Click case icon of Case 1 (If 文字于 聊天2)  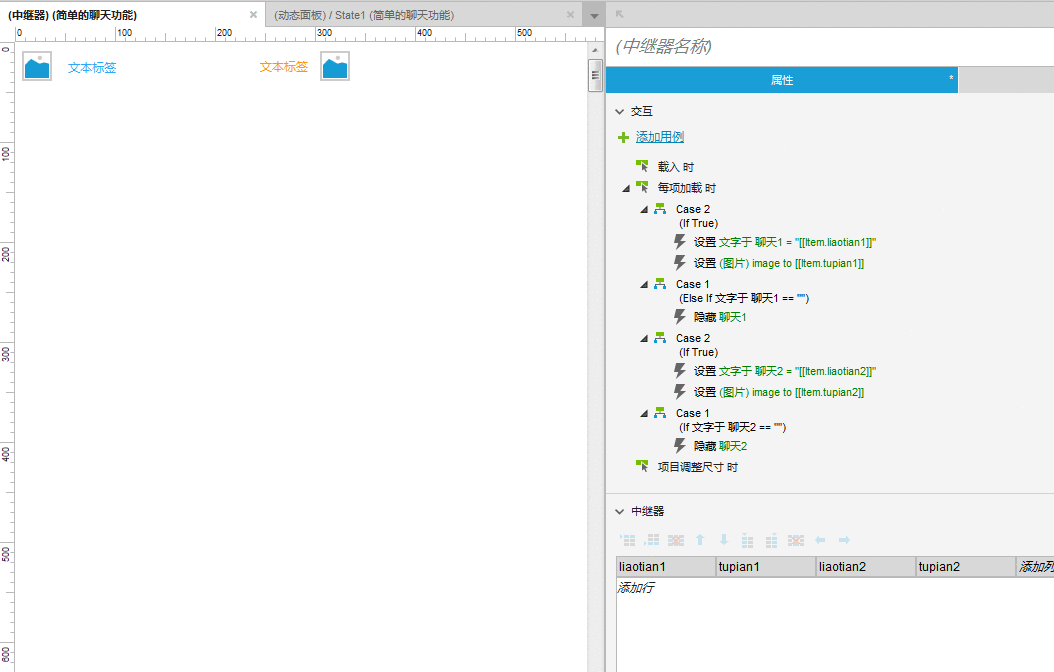pos(660,413)
